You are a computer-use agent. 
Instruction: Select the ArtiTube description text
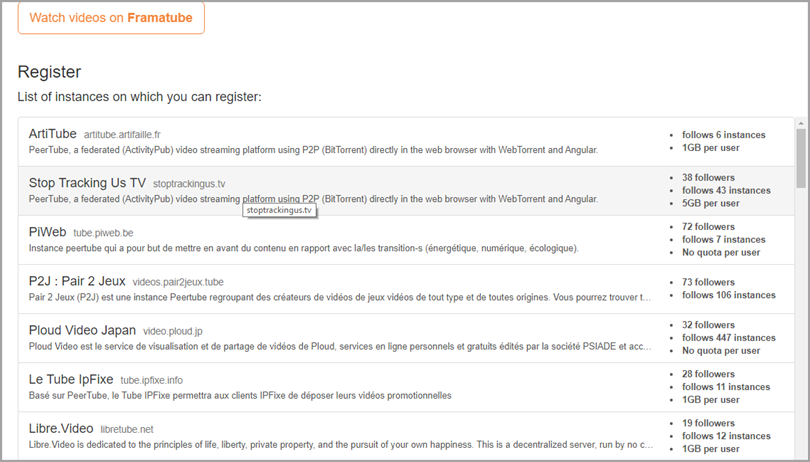click(x=314, y=150)
